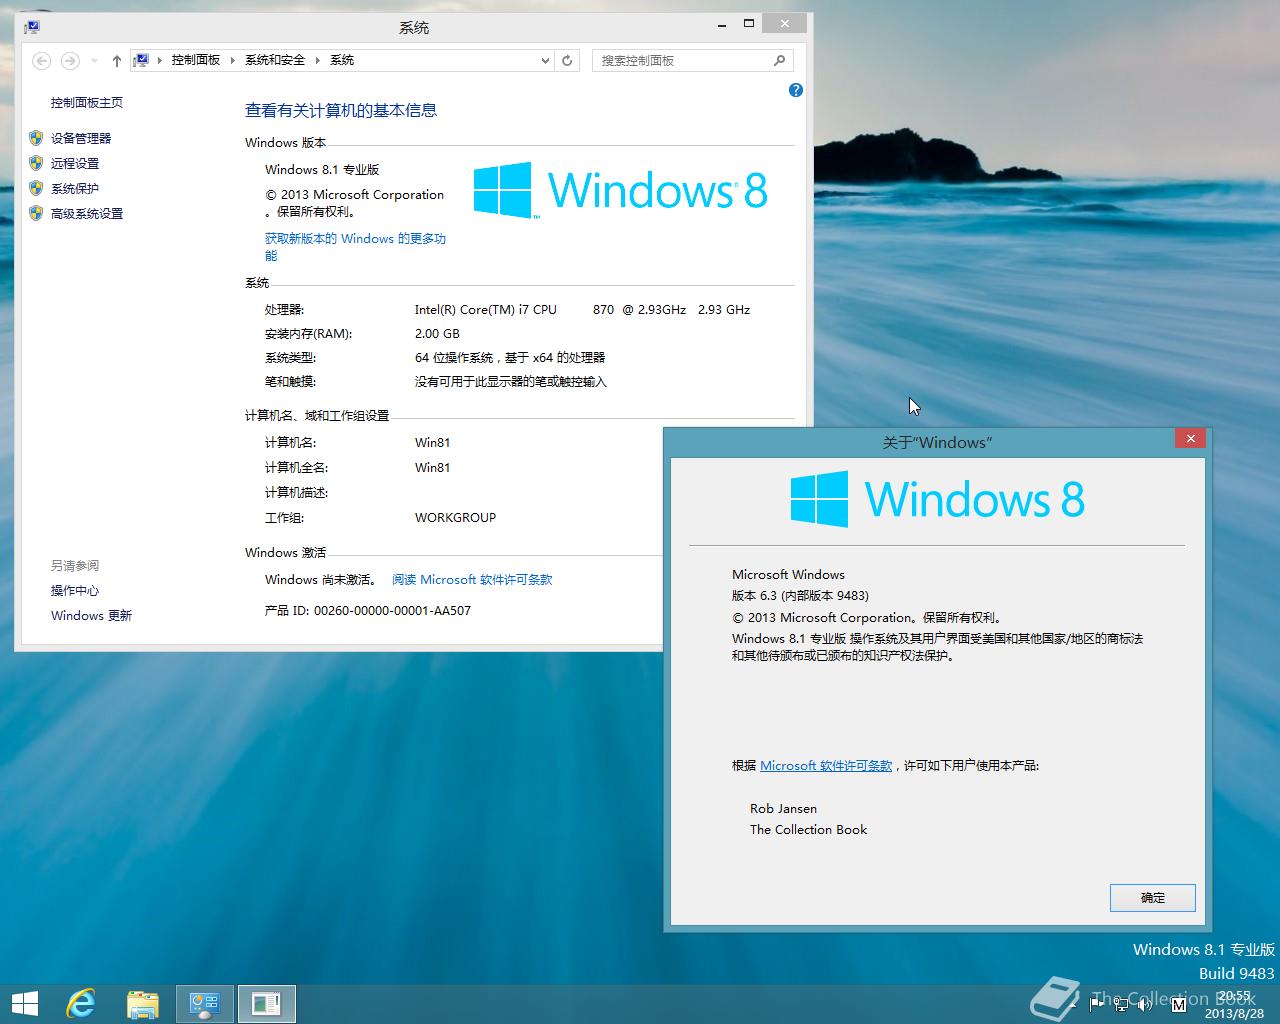
Task: Click processor value Intel(R) Core(TM) i7 CPU
Action: 583,309
